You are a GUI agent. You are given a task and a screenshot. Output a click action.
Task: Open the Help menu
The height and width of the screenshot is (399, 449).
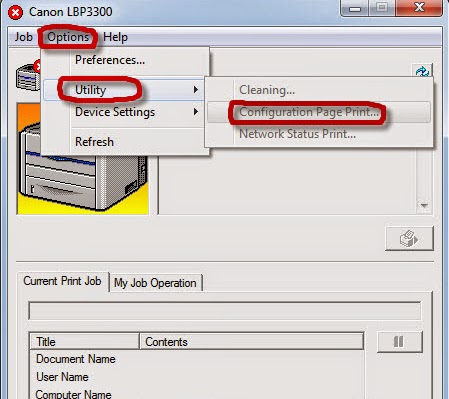pos(115,37)
